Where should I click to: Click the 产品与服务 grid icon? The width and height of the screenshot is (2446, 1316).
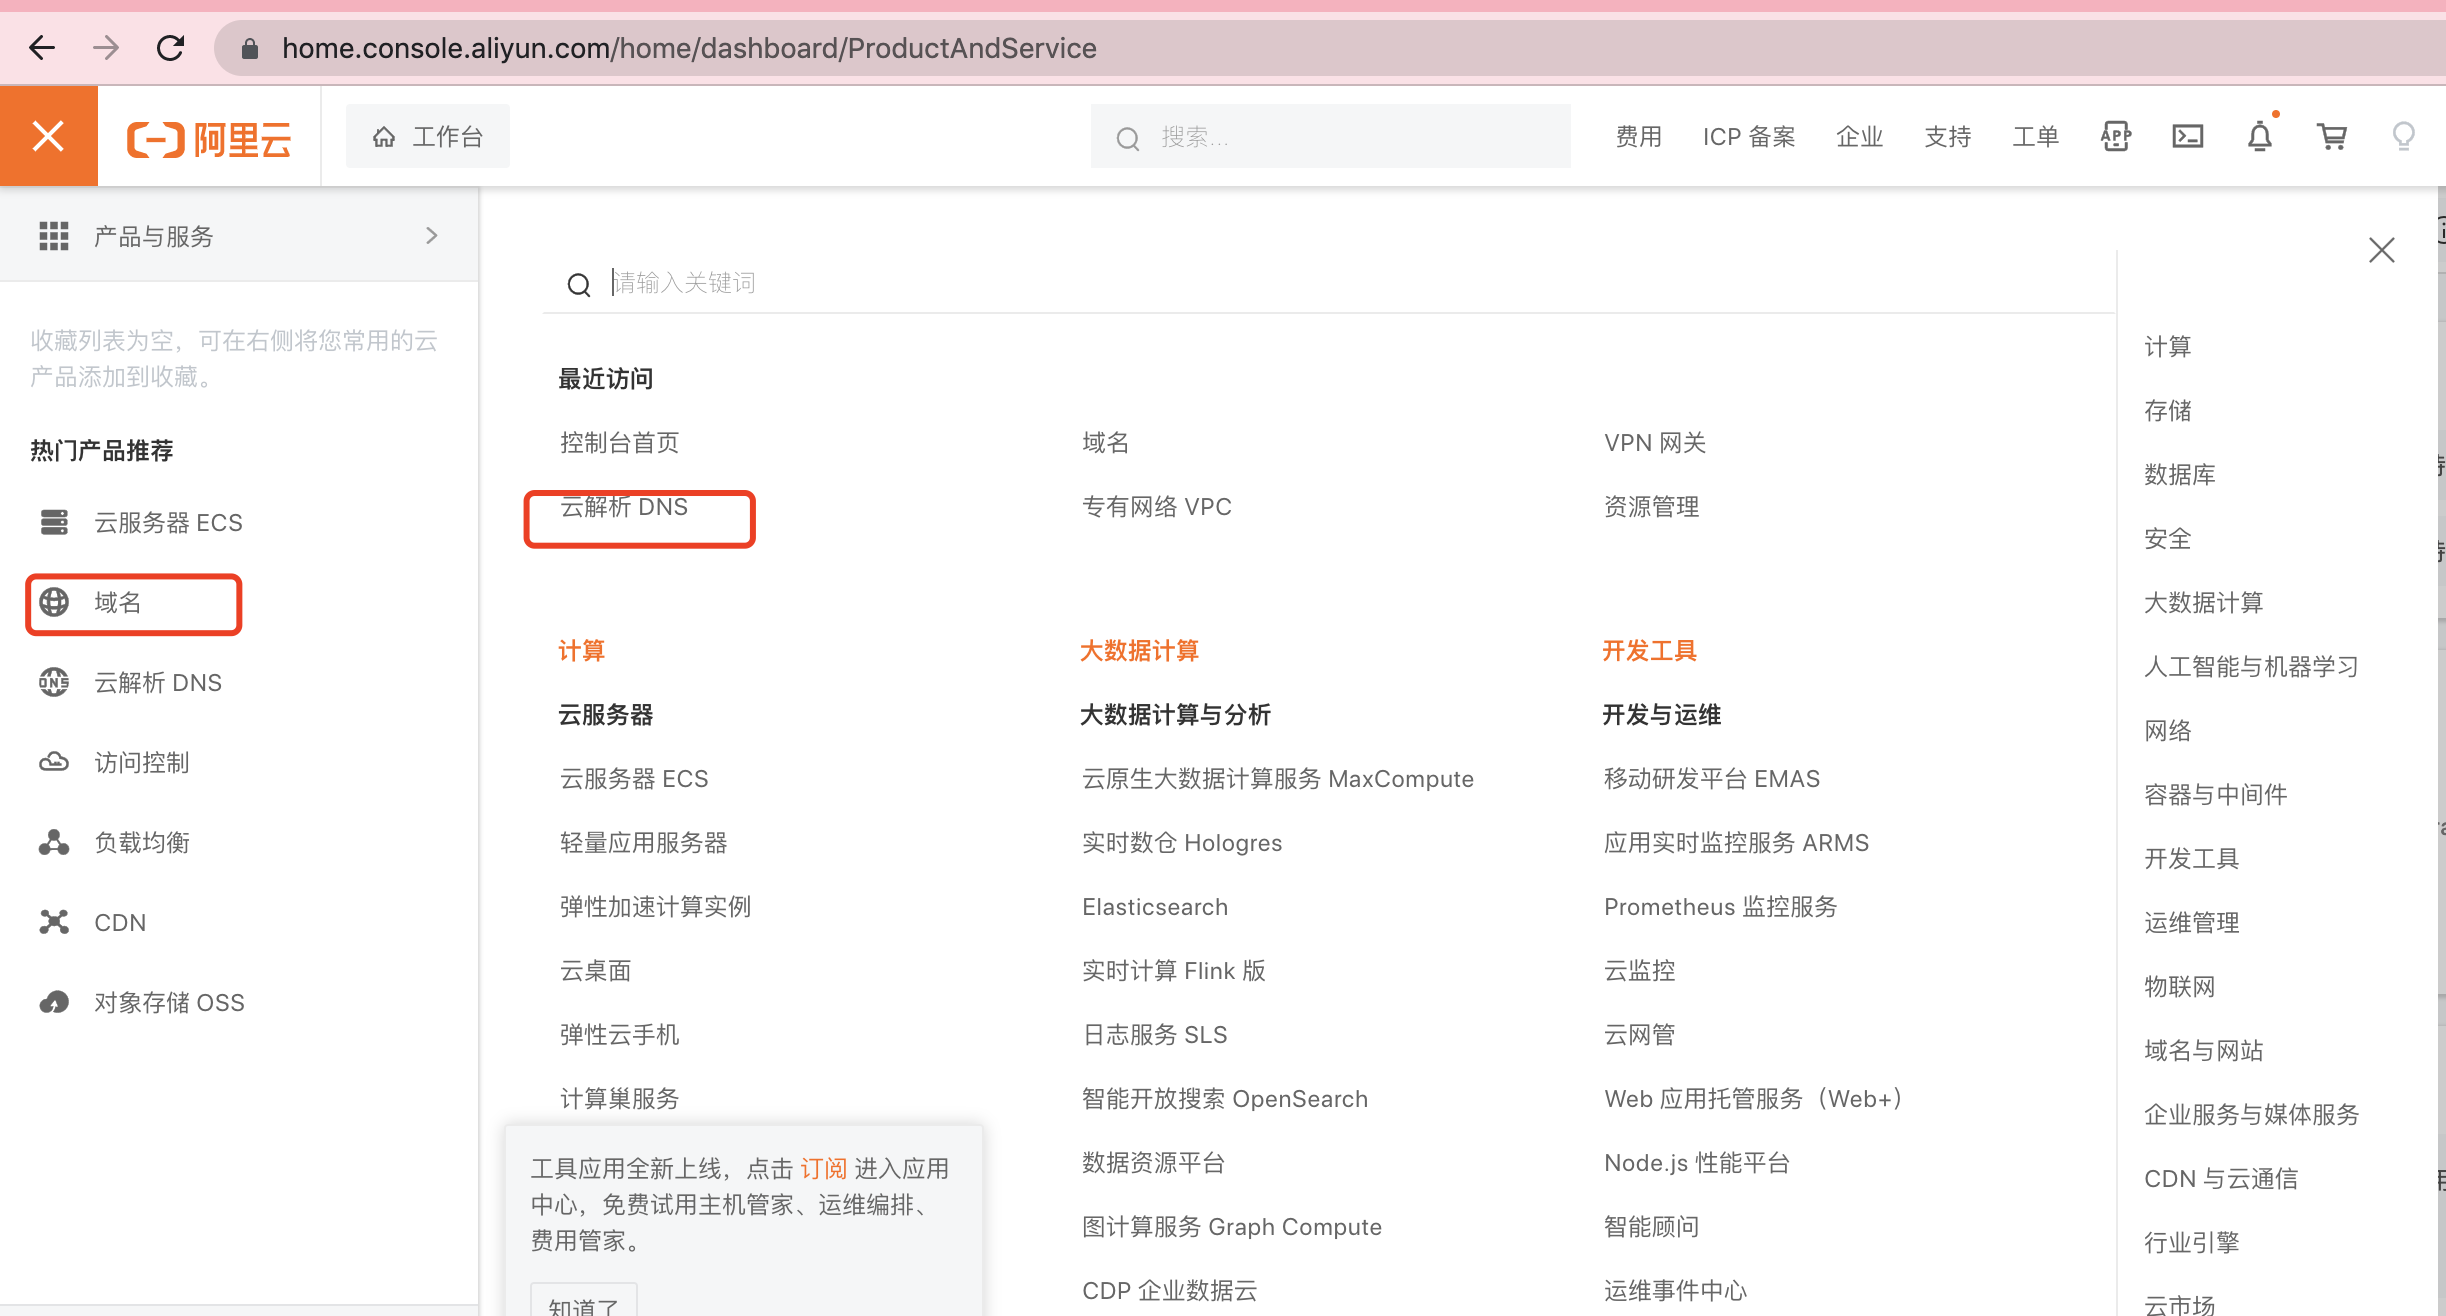click(53, 236)
